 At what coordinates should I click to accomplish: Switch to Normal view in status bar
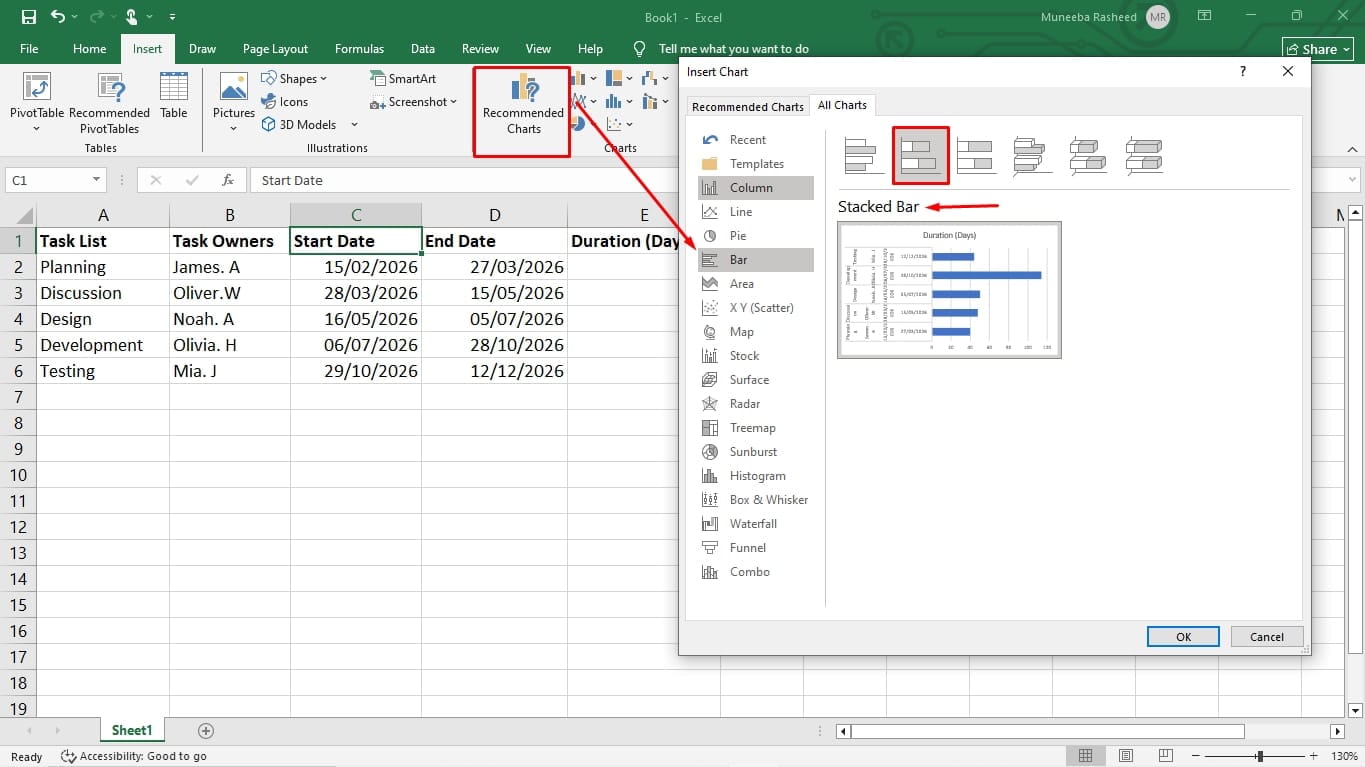pyautogui.click(x=1084, y=756)
